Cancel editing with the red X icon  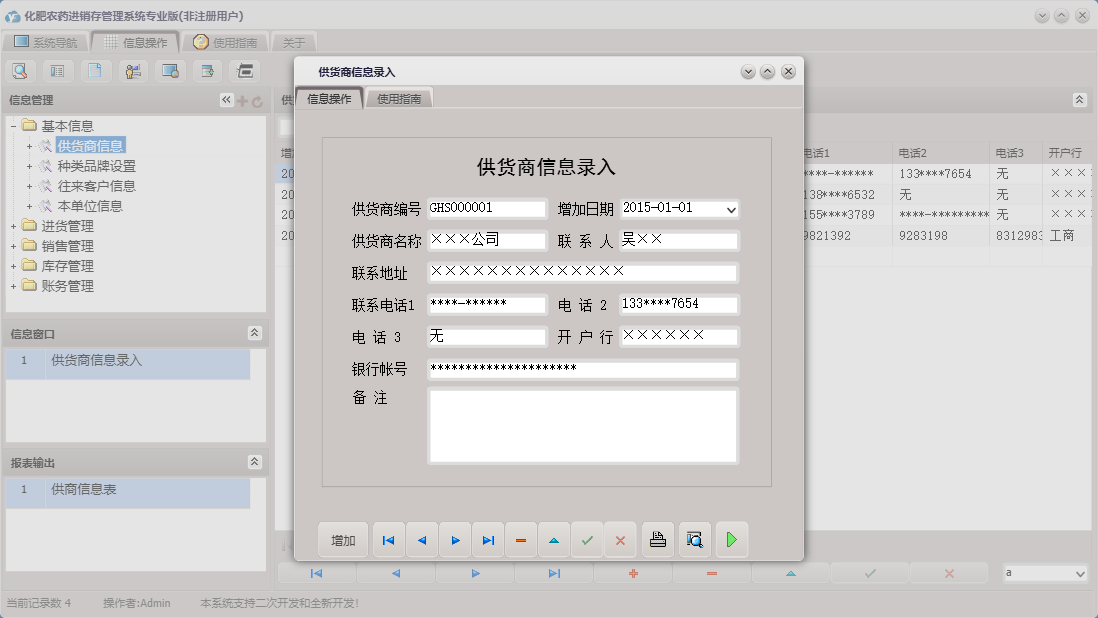pyautogui.click(x=620, y=540)
